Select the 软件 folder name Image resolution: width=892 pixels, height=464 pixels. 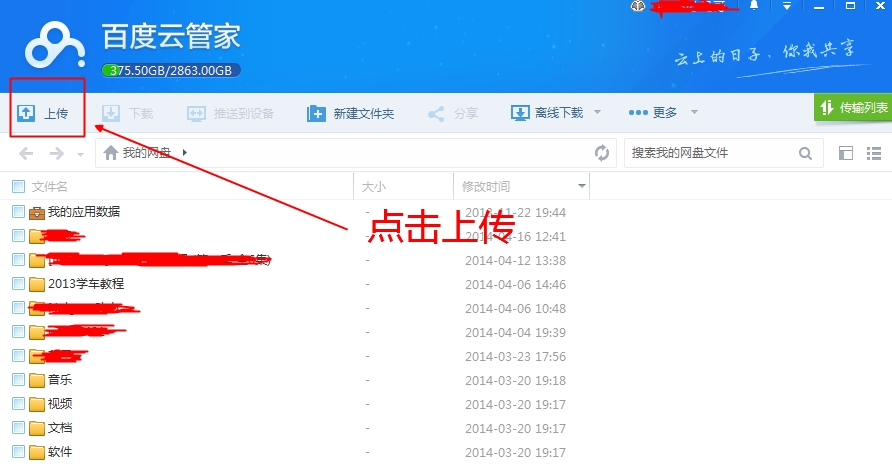click(60, 452)
